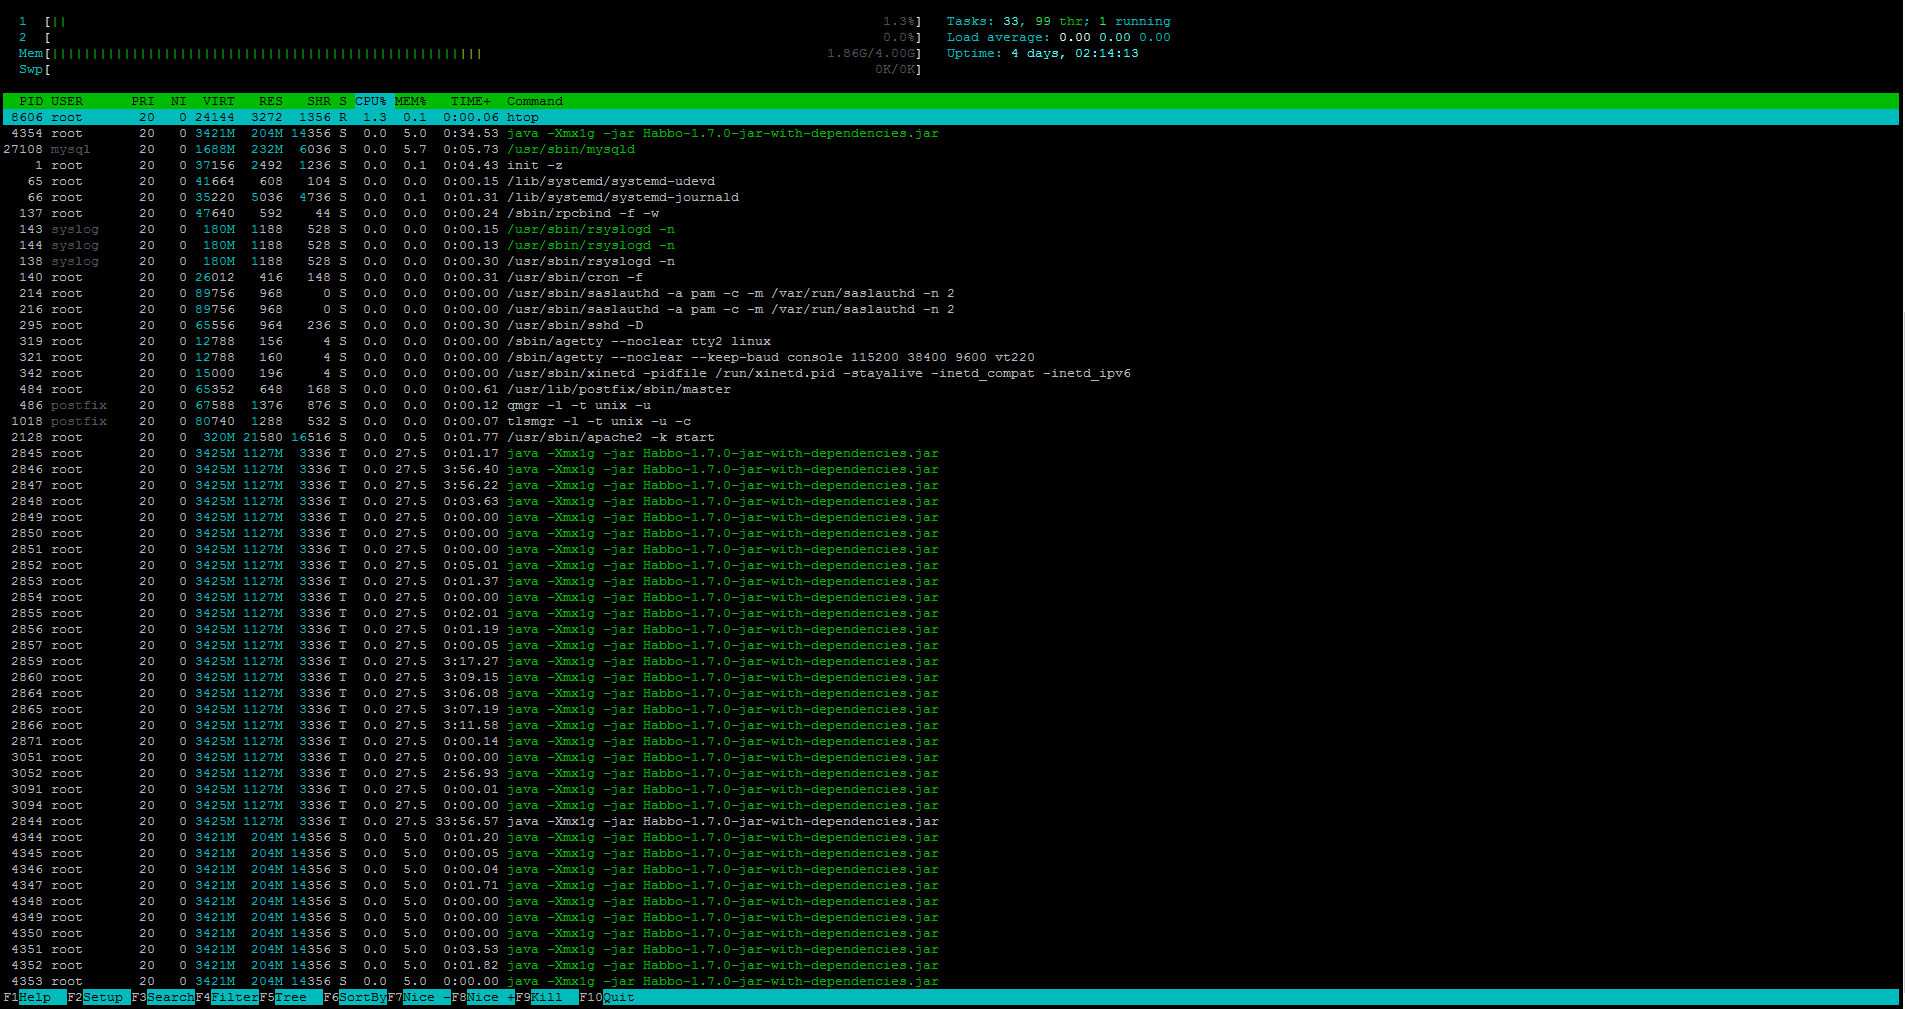Open the F4 Filter option
Screen dimensions: 1905x1009
click(226, 997)
